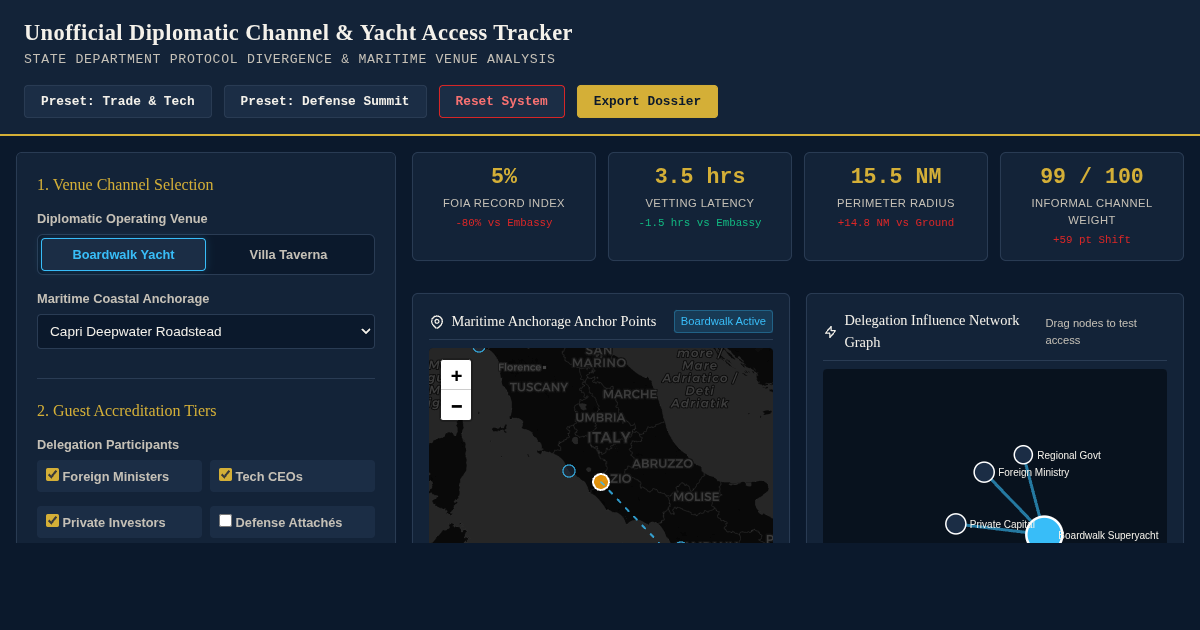Click the '-1.5 hrs vs Embassy' text
The width and height of the screenshot is (1200, 630).
click(x=700, y=223)
